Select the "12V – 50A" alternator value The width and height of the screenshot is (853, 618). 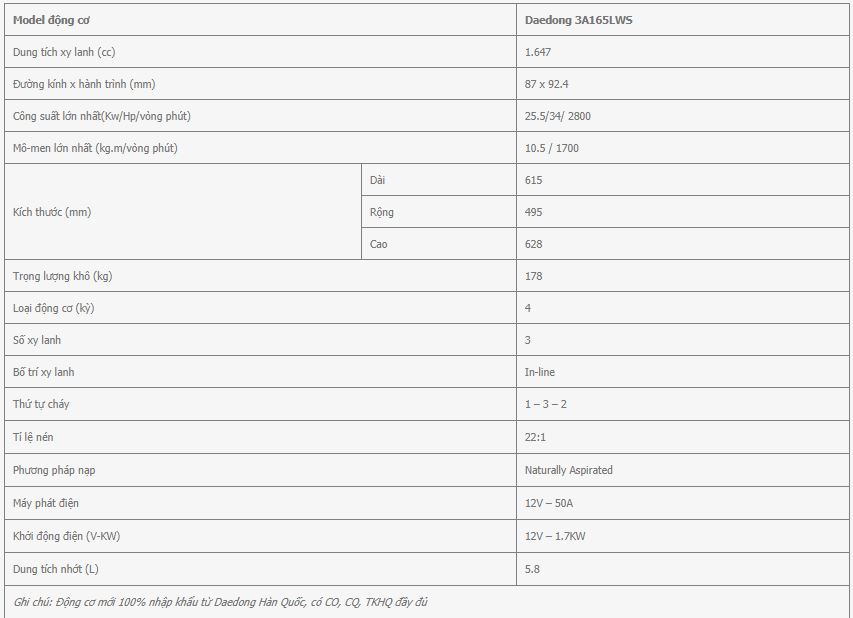tap(549, 502)
